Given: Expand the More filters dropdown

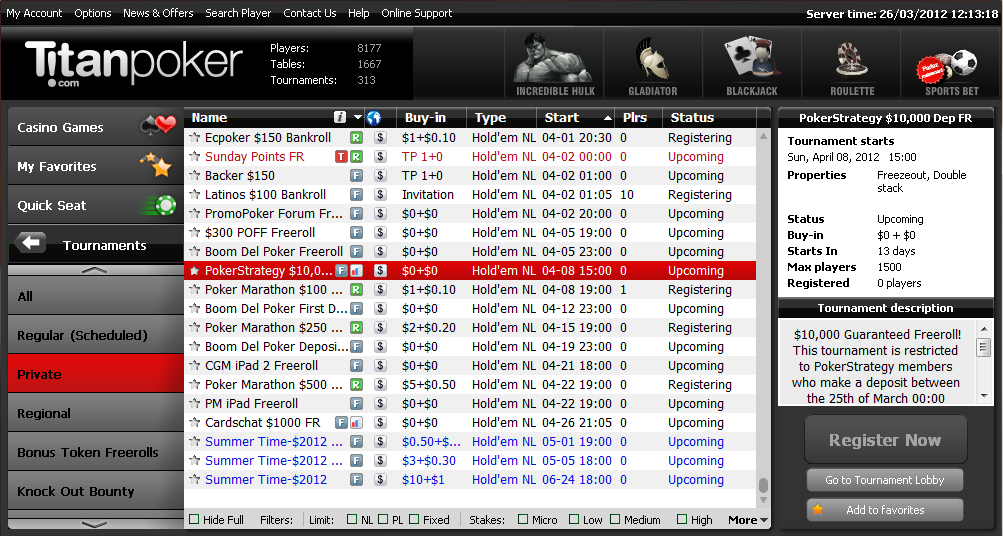Looking at the screenshot, I should tap(748, 520).
